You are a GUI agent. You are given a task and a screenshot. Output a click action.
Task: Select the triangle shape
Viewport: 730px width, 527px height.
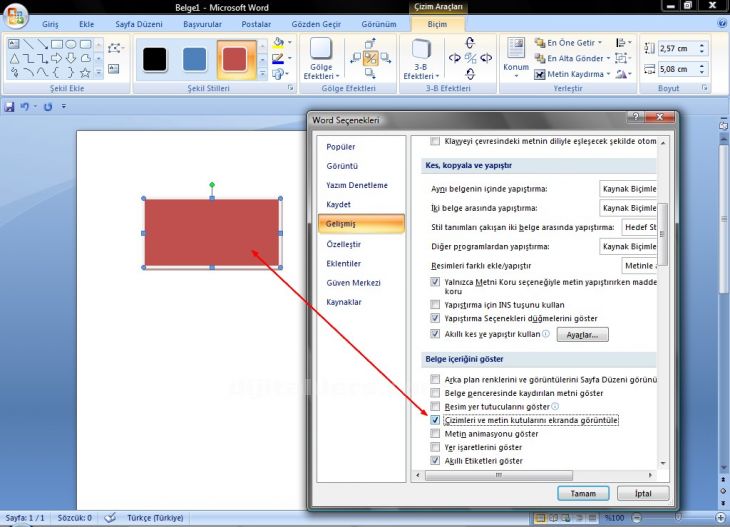point(14,59)
